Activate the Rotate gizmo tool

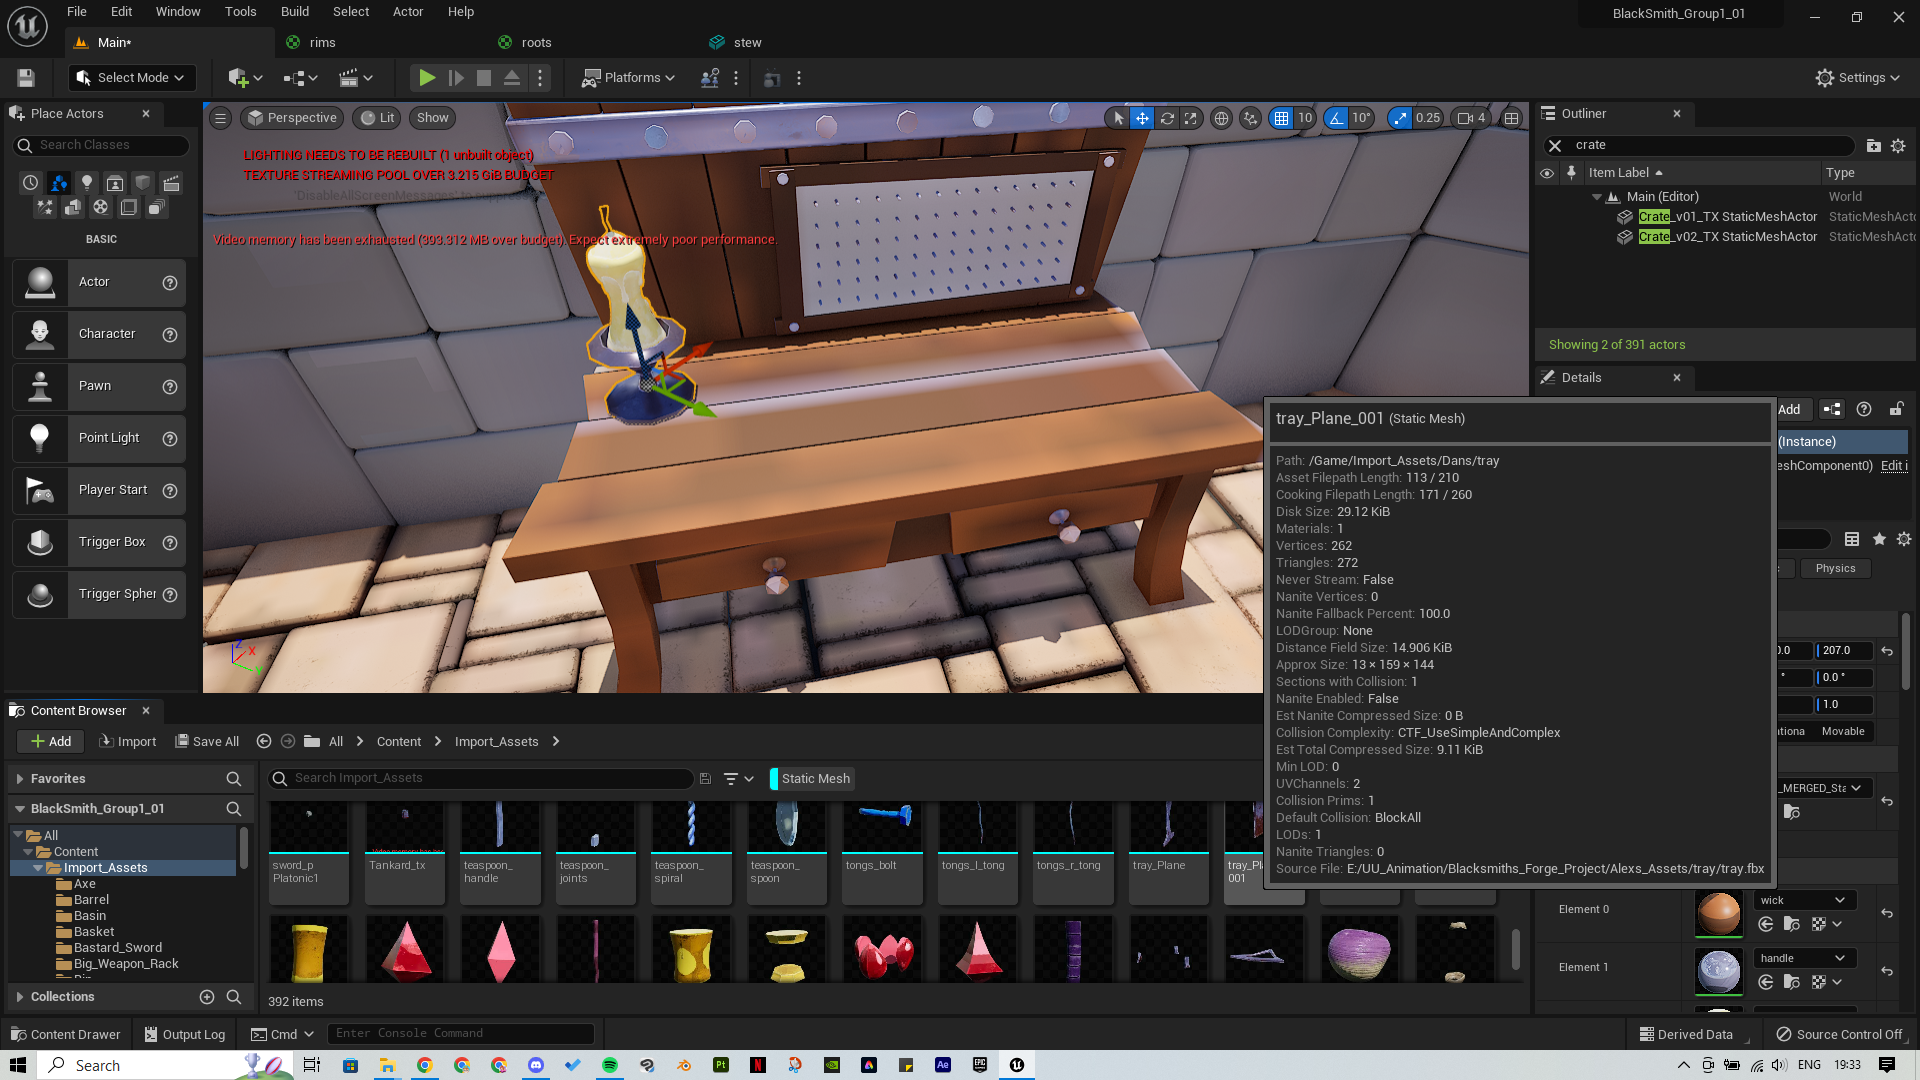coord(1167,118)
